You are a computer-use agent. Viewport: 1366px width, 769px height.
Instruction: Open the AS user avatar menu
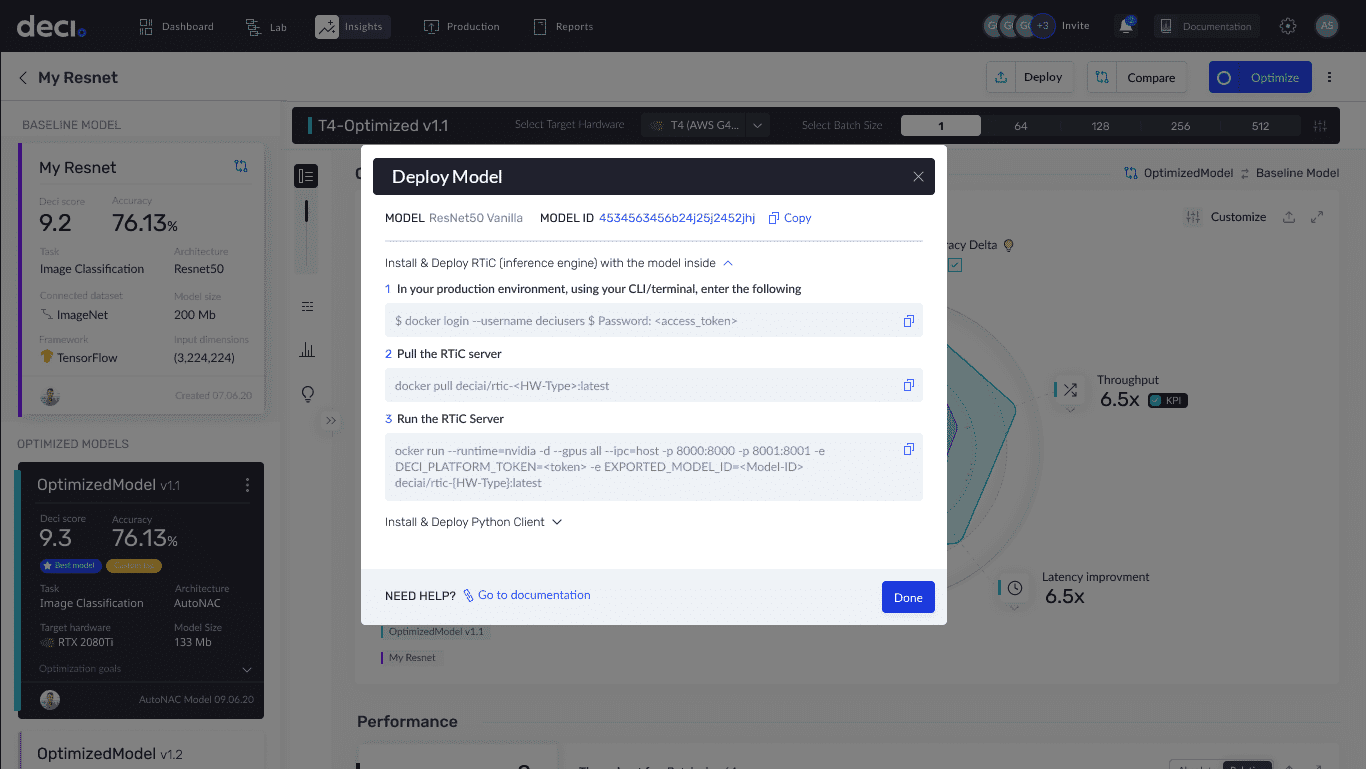coord(1327,27)
